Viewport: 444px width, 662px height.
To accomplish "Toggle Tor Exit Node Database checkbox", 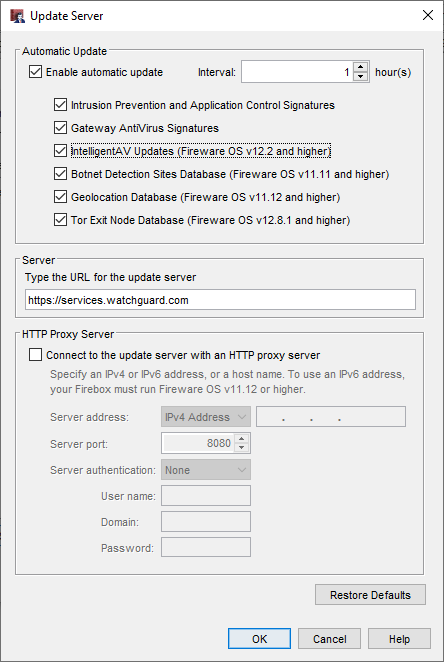I will 60,220.
